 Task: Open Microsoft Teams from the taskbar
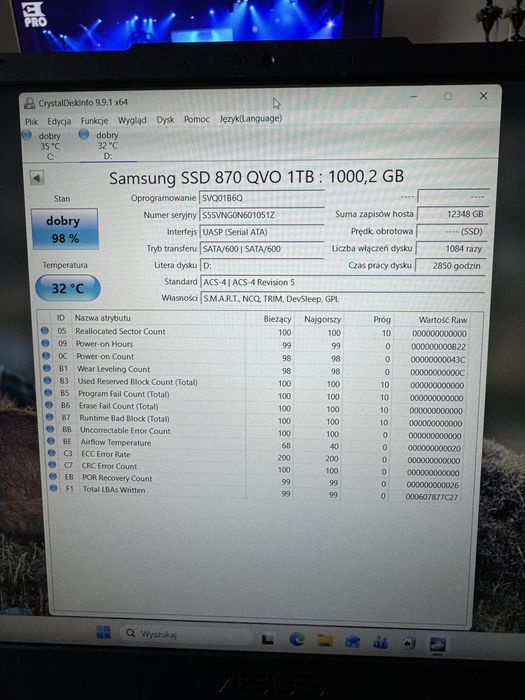[380, 643]
